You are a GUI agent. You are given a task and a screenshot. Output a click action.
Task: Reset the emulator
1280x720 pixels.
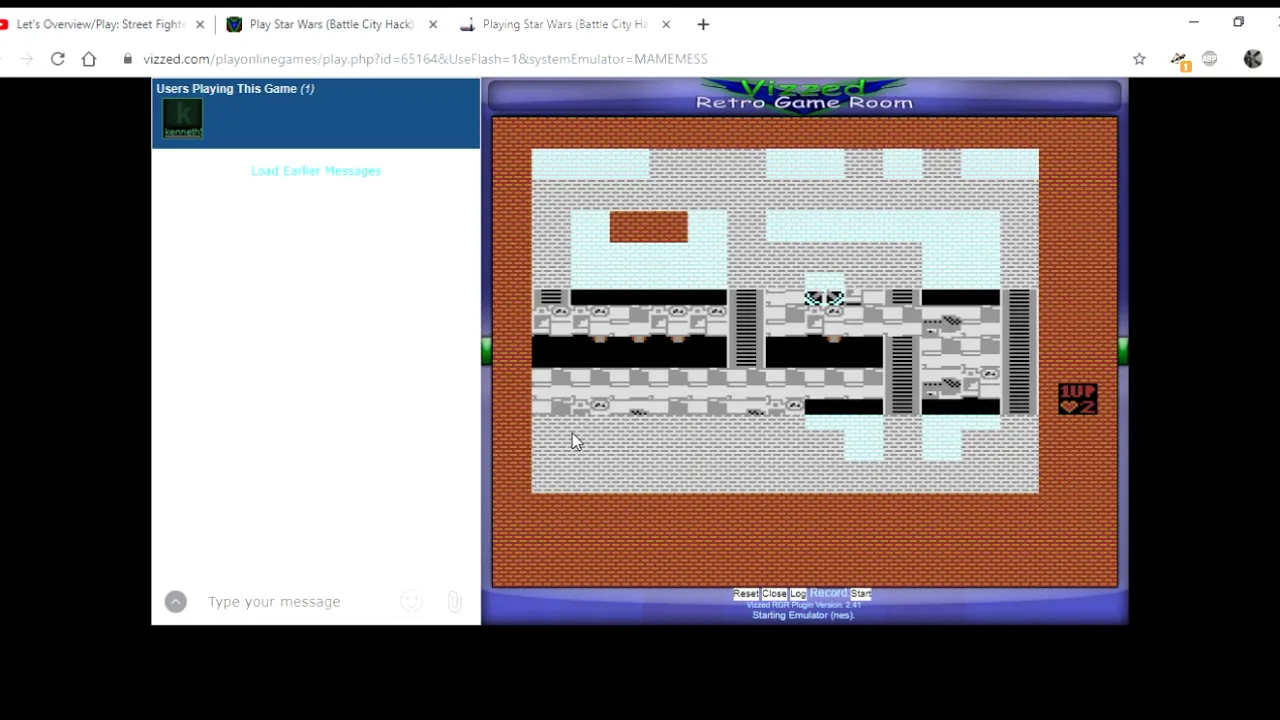point(746,594)
